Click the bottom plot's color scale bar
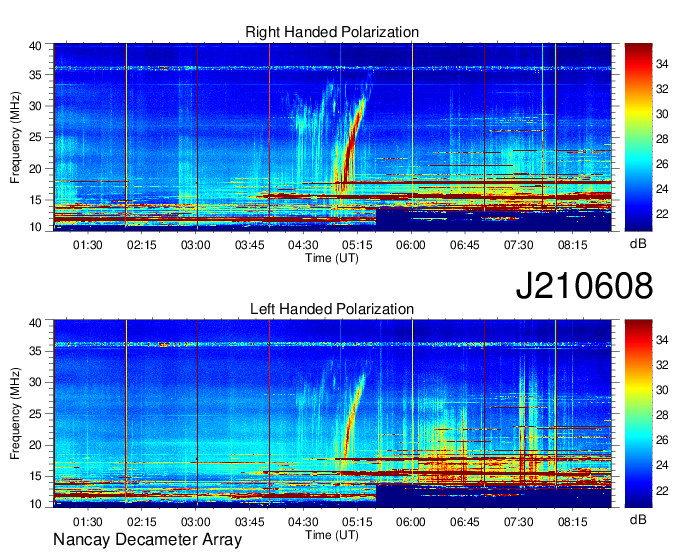 click(x=638, y=413)
